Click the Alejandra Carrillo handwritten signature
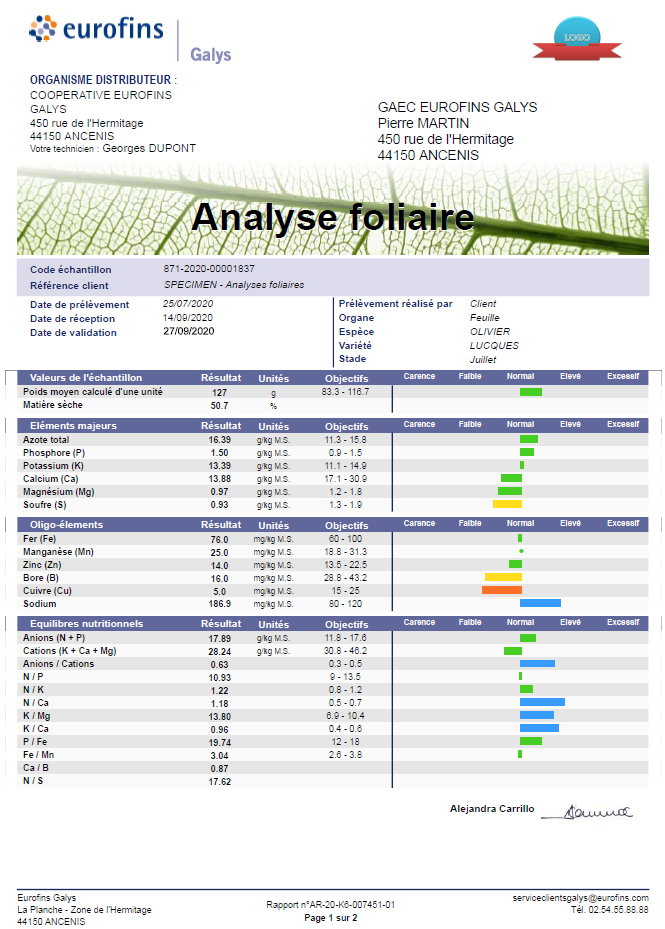This screenshot has height=929, width=665. pos(587,811)
